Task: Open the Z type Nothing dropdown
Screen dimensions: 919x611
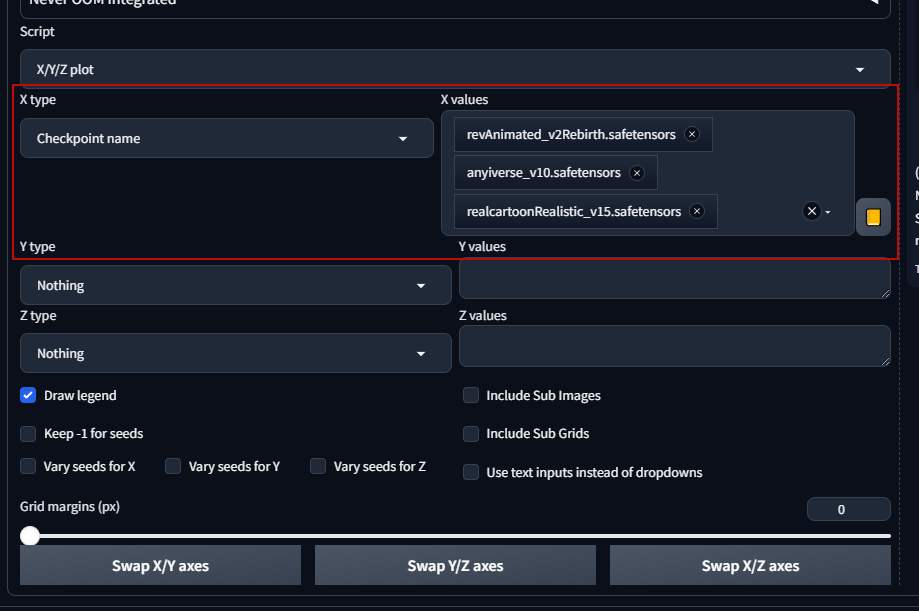Action: coord(236,354)
